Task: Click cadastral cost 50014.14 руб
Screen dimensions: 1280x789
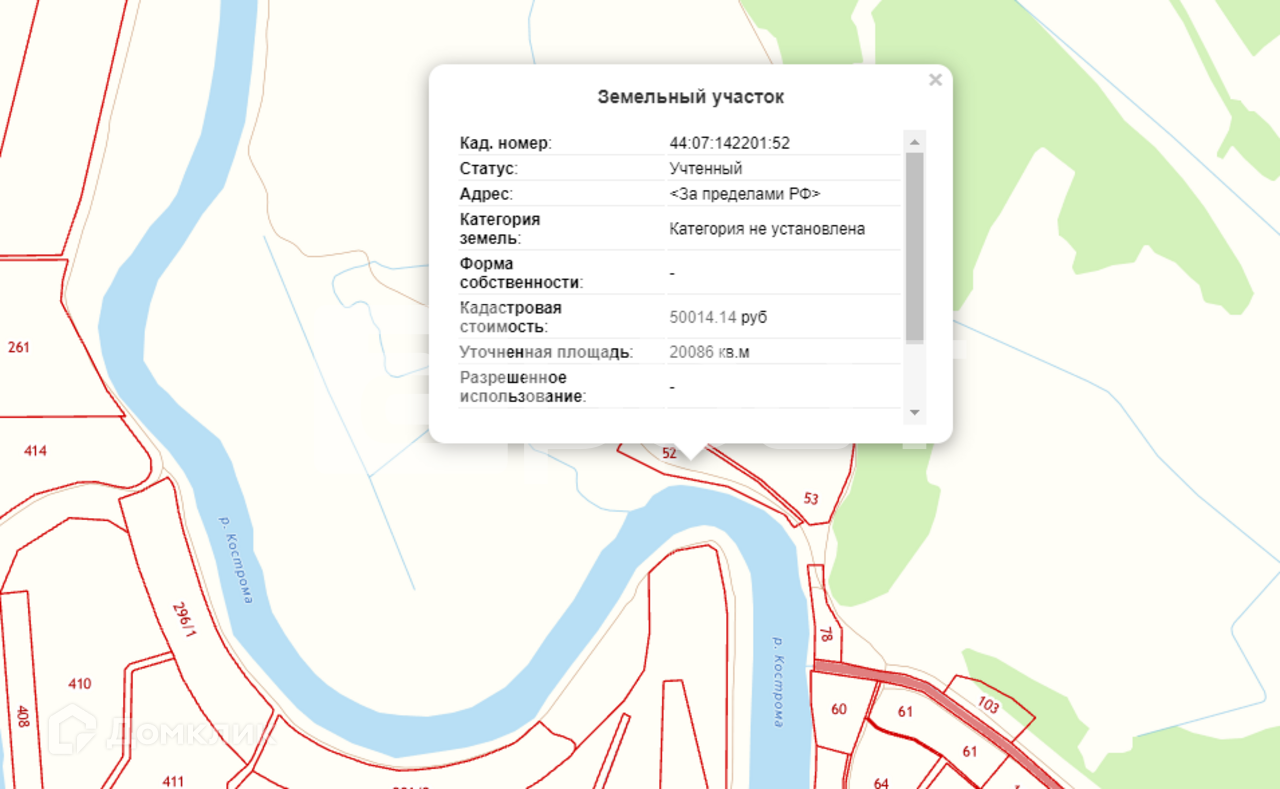Action: pyautogui.click(x=718, y=317)
